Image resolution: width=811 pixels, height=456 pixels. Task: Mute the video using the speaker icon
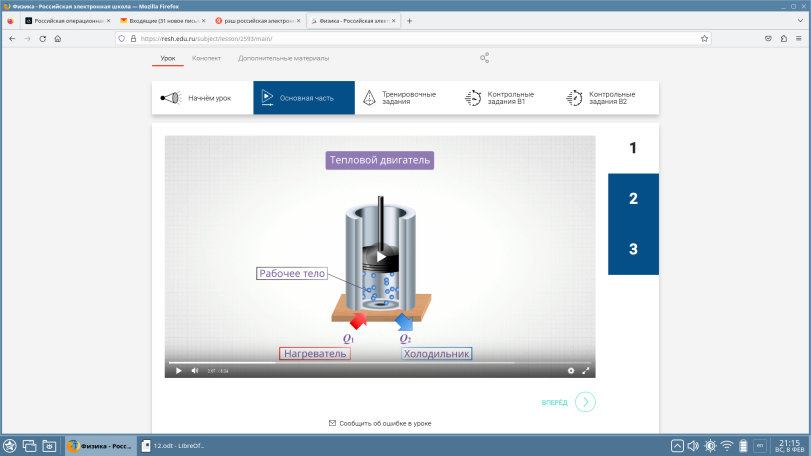click(x=195, y=370)
